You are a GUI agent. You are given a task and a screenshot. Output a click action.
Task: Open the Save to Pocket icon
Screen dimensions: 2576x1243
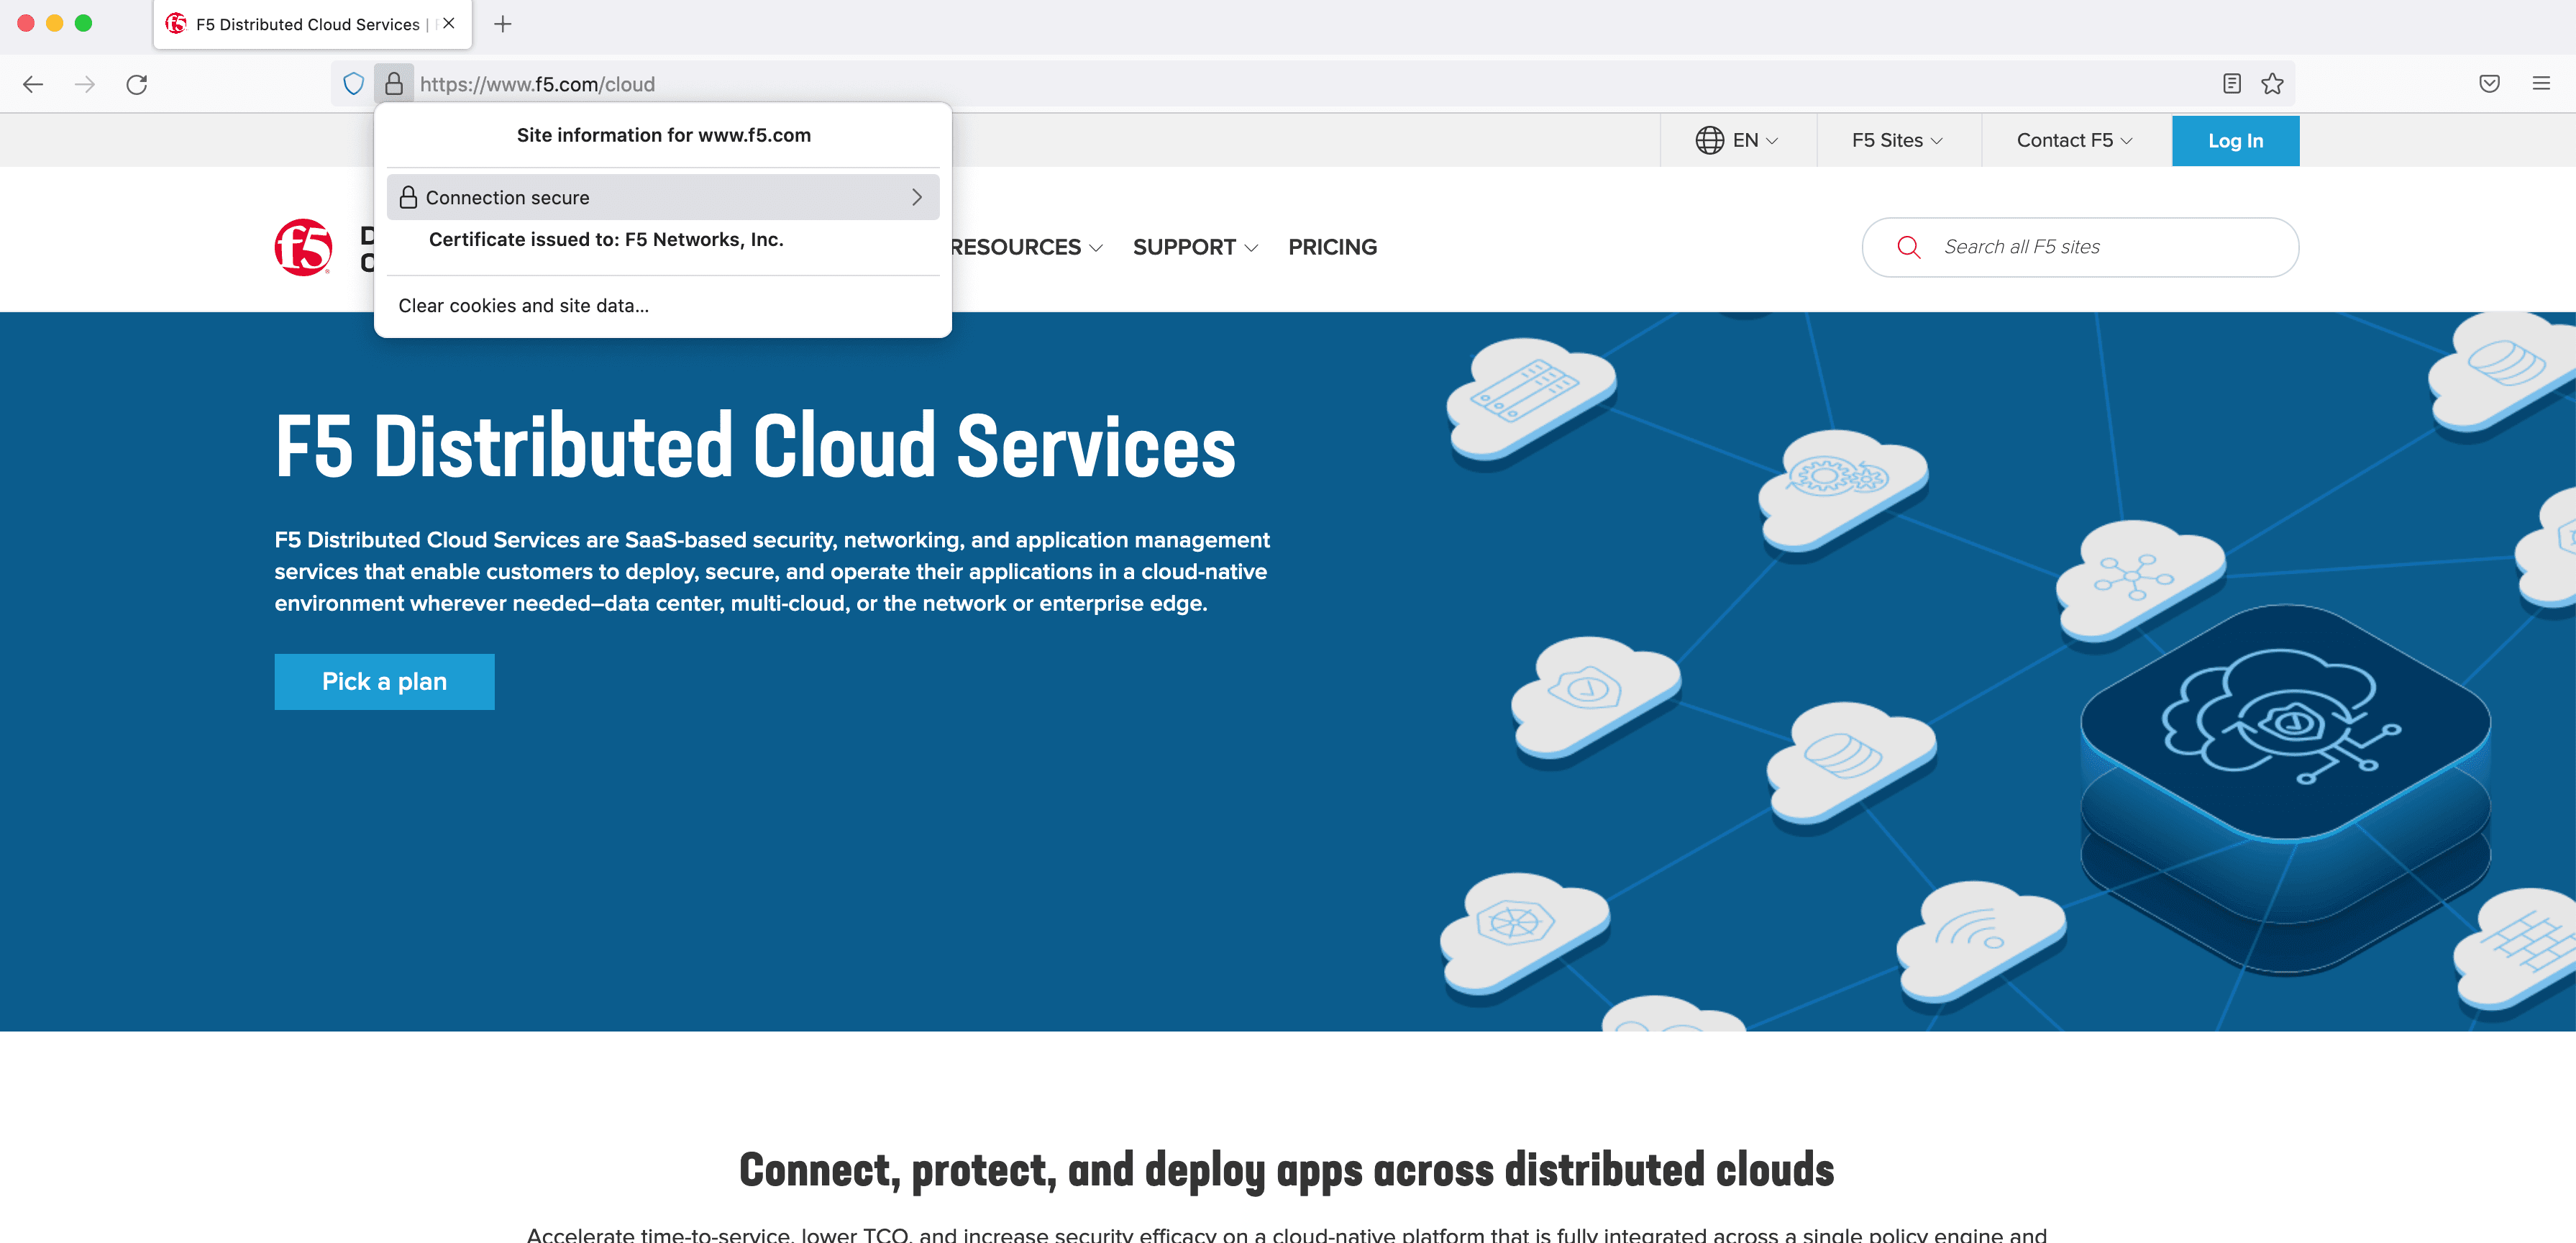coord(2489,84)
